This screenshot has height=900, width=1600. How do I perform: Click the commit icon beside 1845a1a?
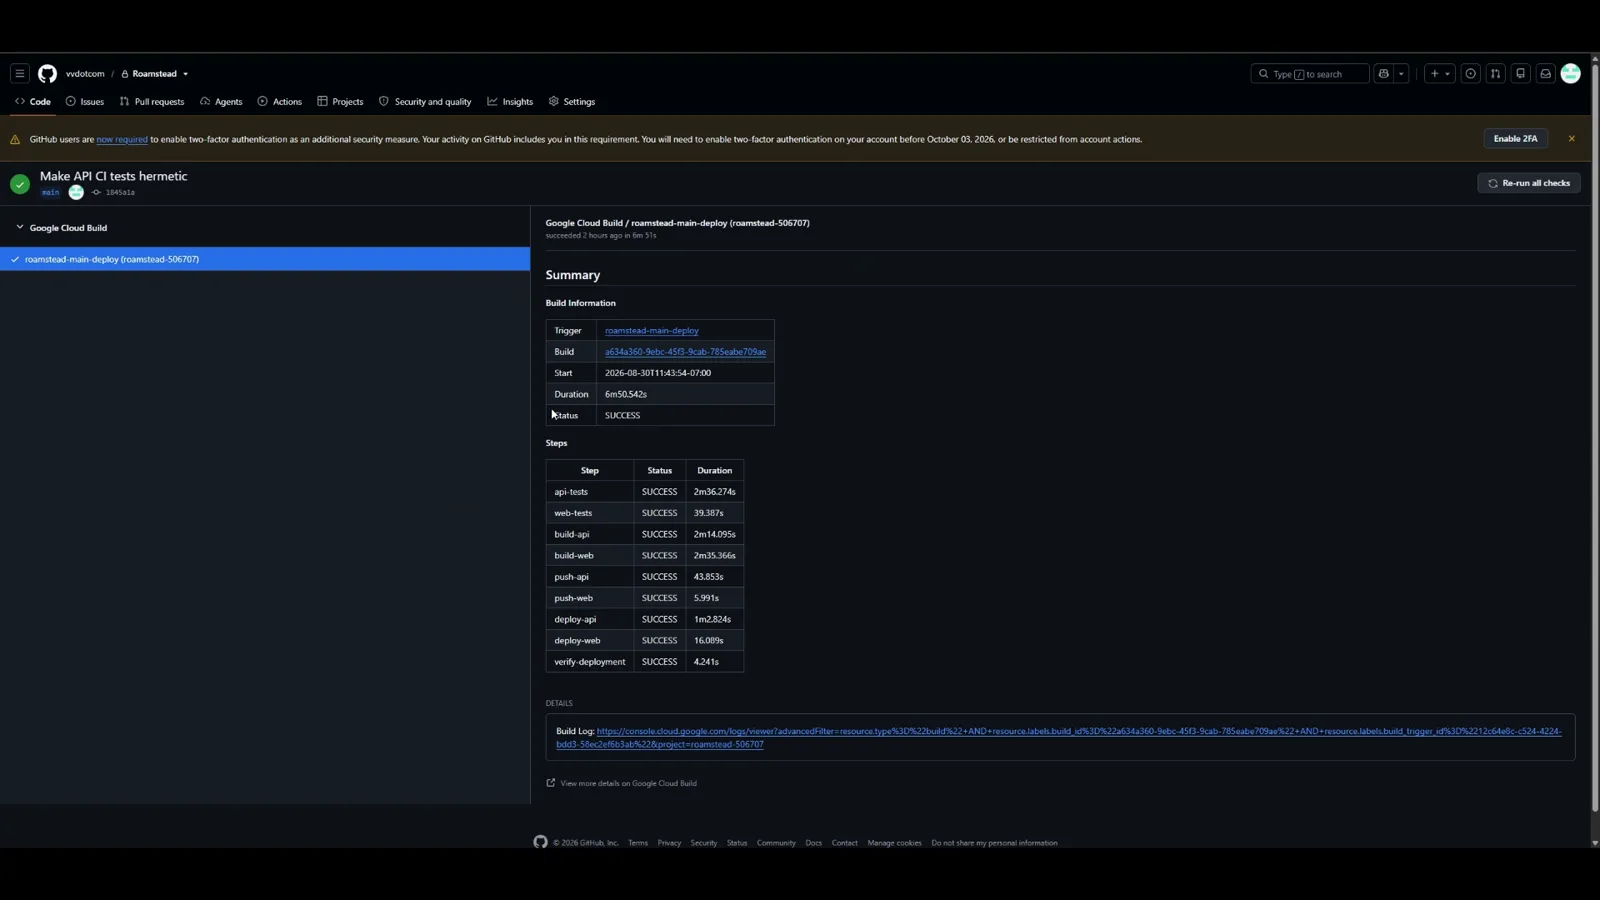pyautogui.click(x=96, y=192)
